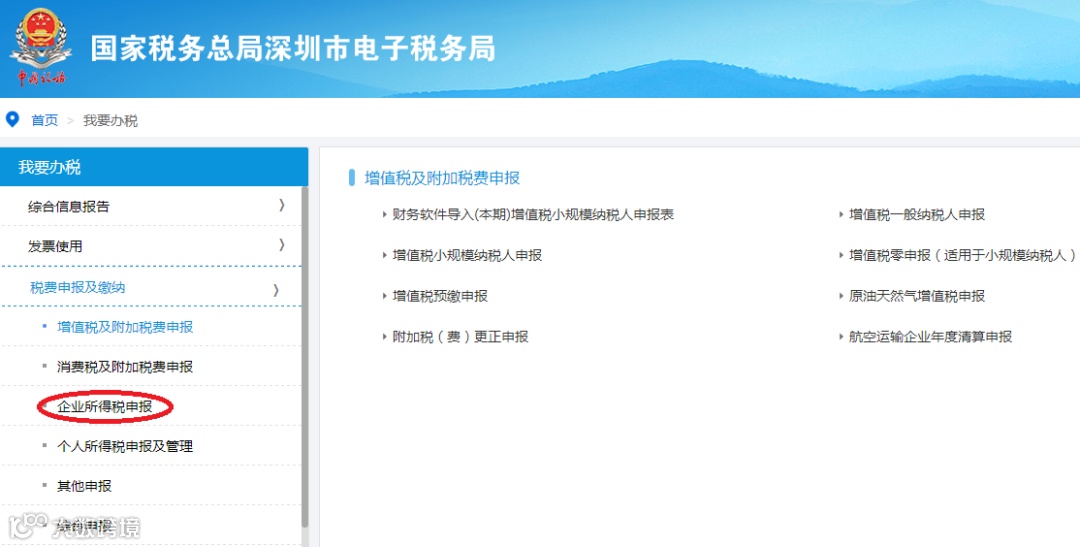1080x547 pixels.
Task: Open 原油天然气增值税申报 link
Action: [917, 296]
